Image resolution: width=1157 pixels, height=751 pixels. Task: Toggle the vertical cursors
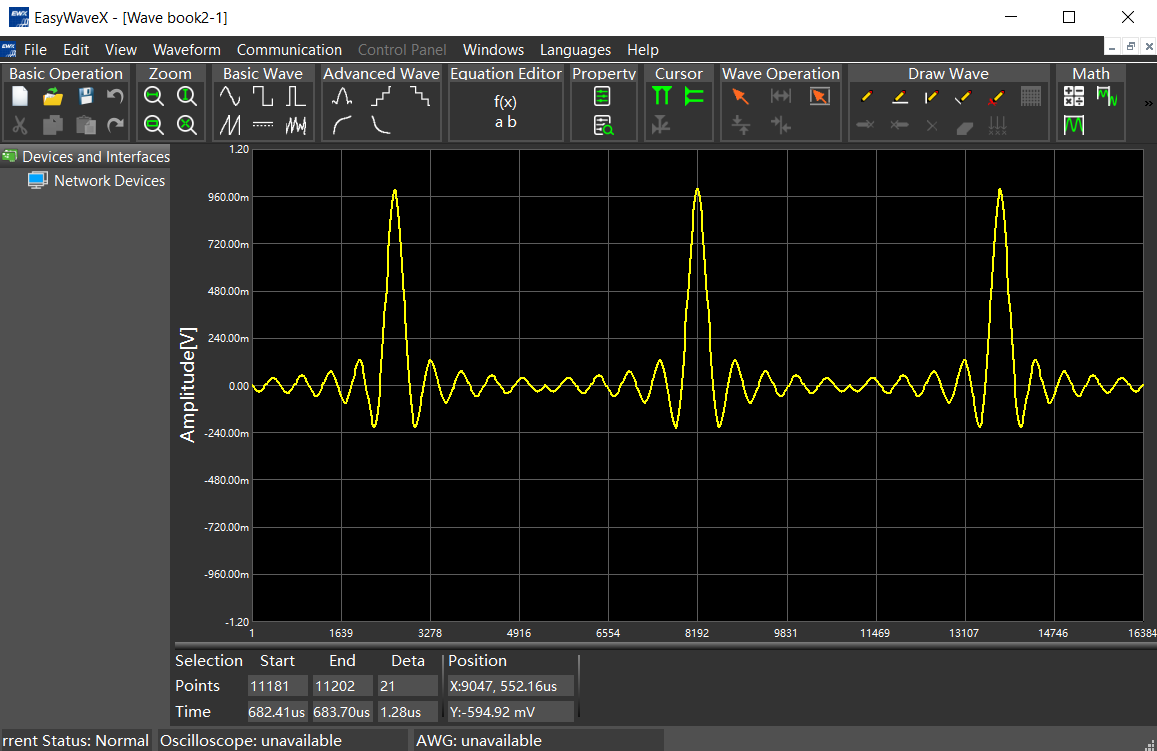pyautogui.click(x=662, y=97)
